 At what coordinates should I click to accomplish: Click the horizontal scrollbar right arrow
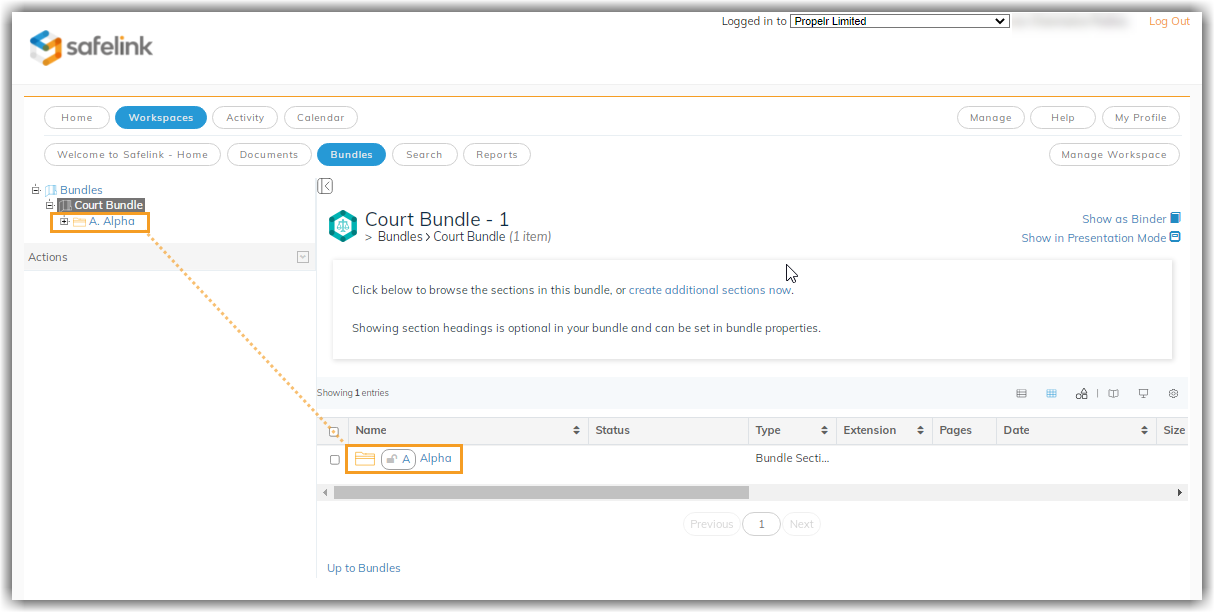pyautogui.click(x=1180, y=492)
